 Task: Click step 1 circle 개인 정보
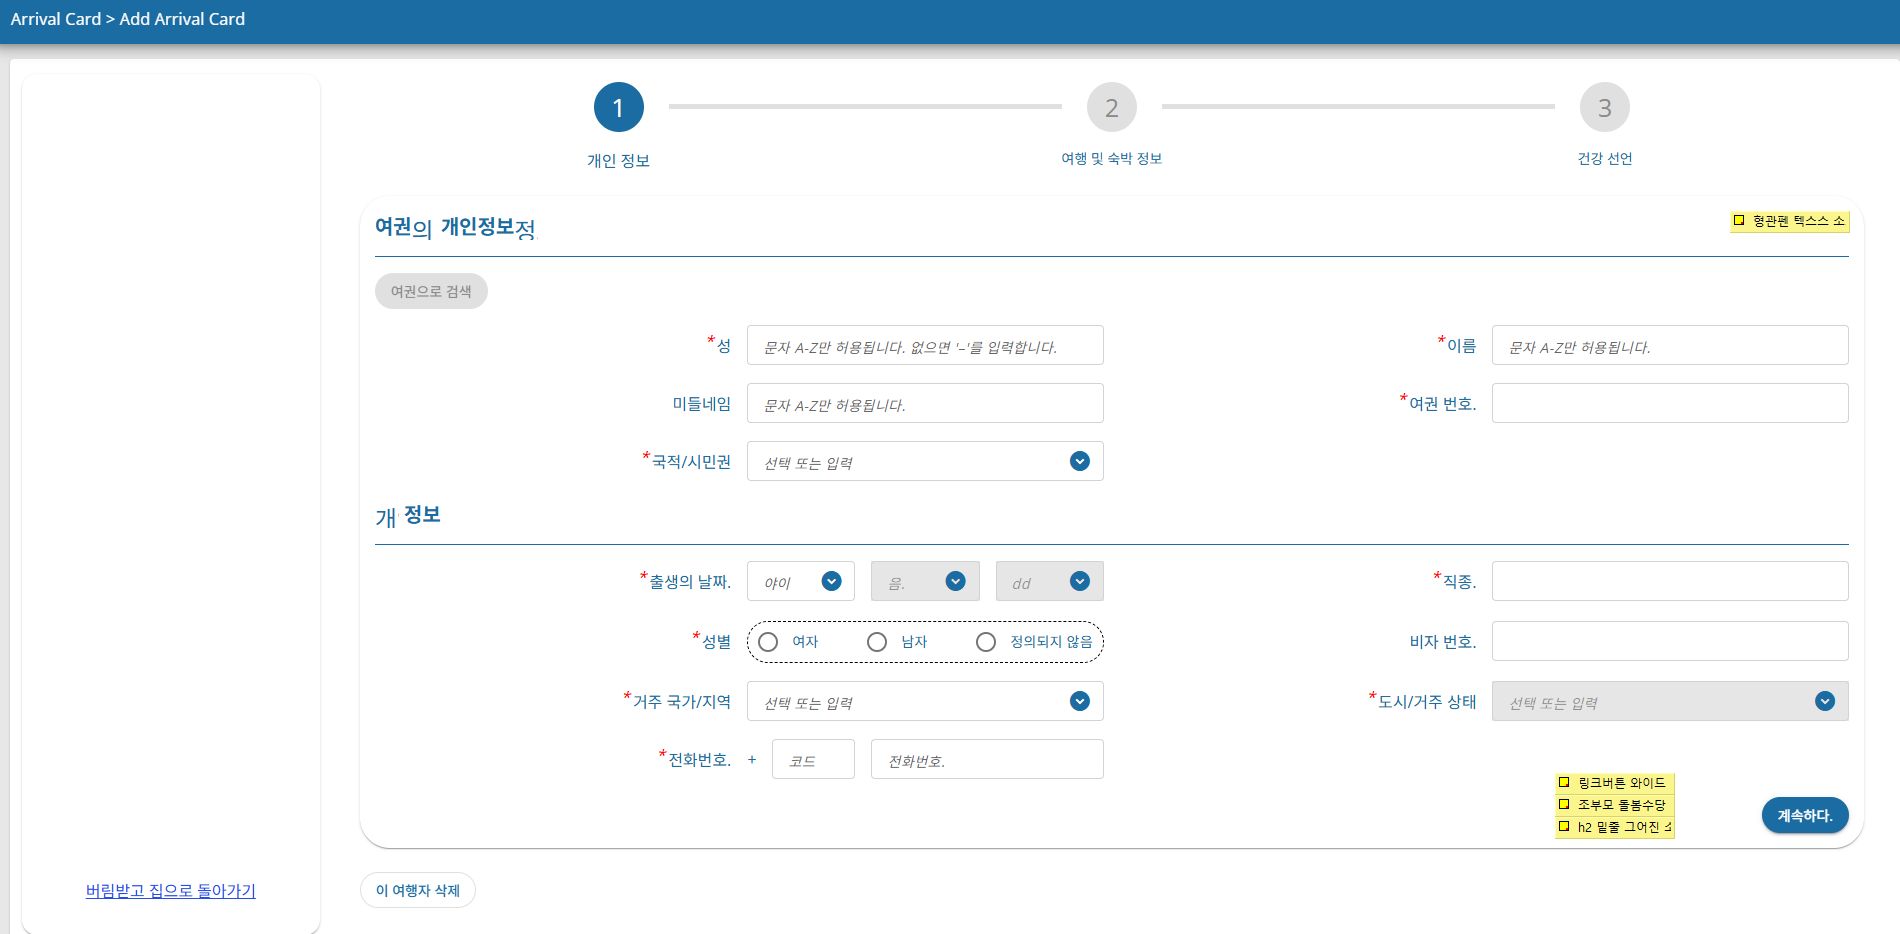pos(618,108)
